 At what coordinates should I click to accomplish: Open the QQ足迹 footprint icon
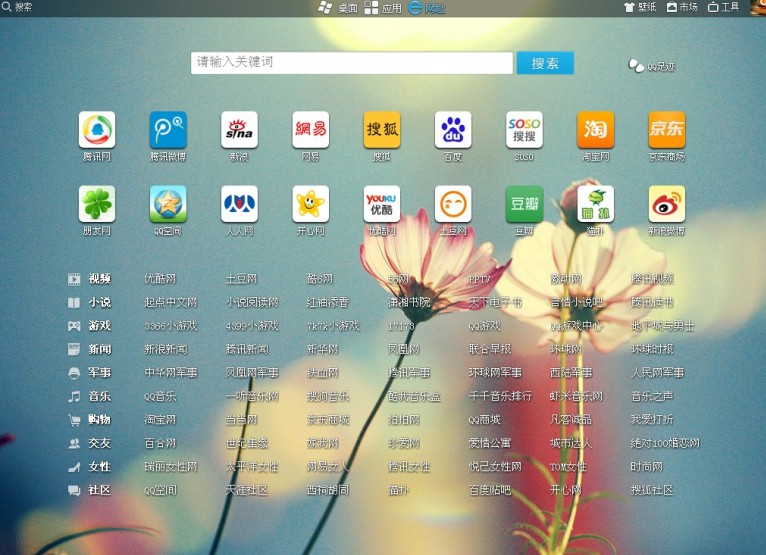tap(636, 65)
